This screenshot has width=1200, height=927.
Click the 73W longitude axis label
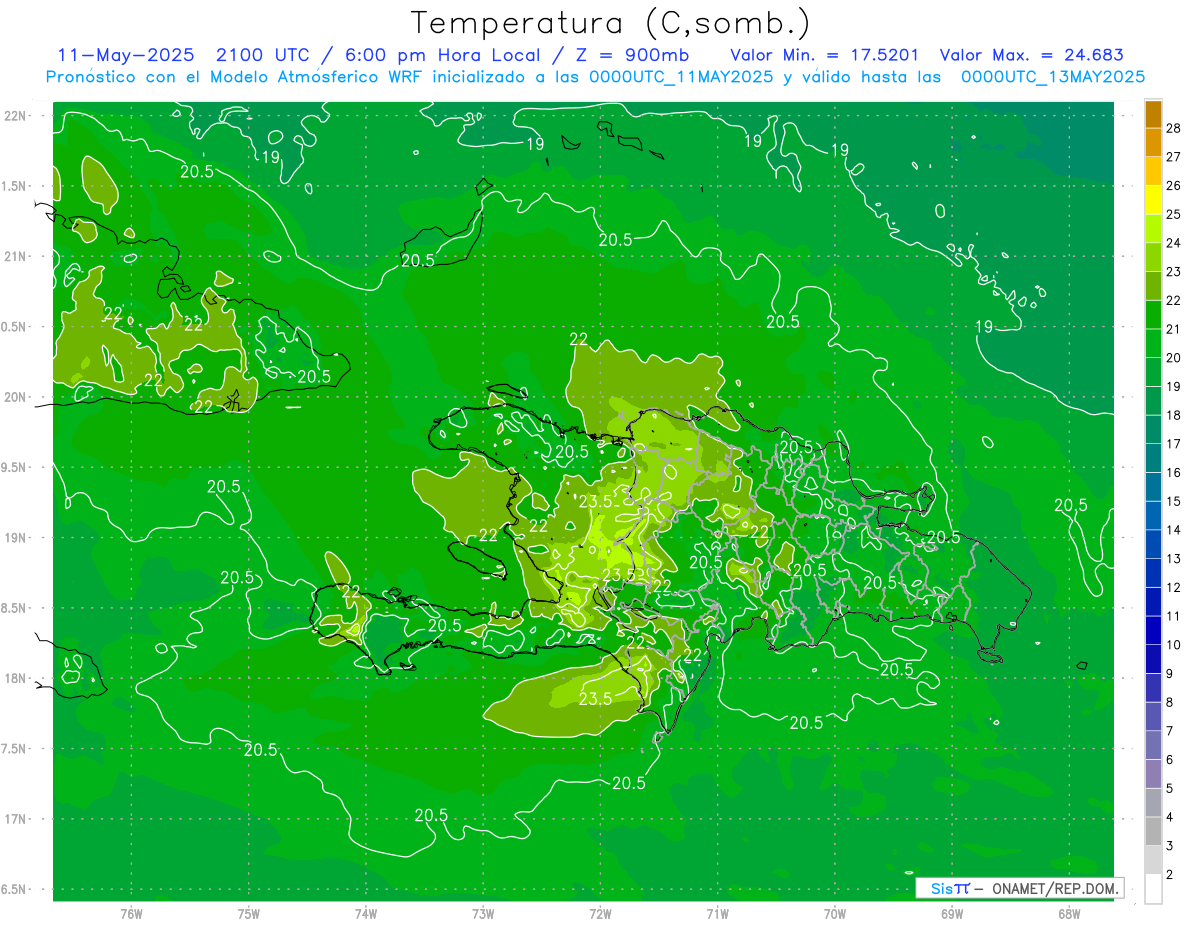tap(483, 913)
